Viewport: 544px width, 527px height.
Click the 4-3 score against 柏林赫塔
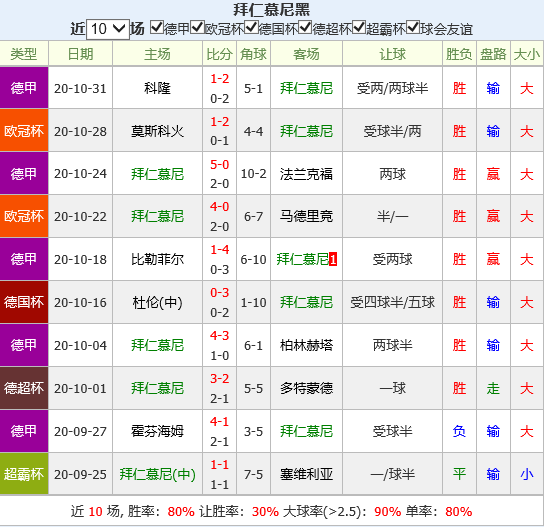click(x=220, y=336)
